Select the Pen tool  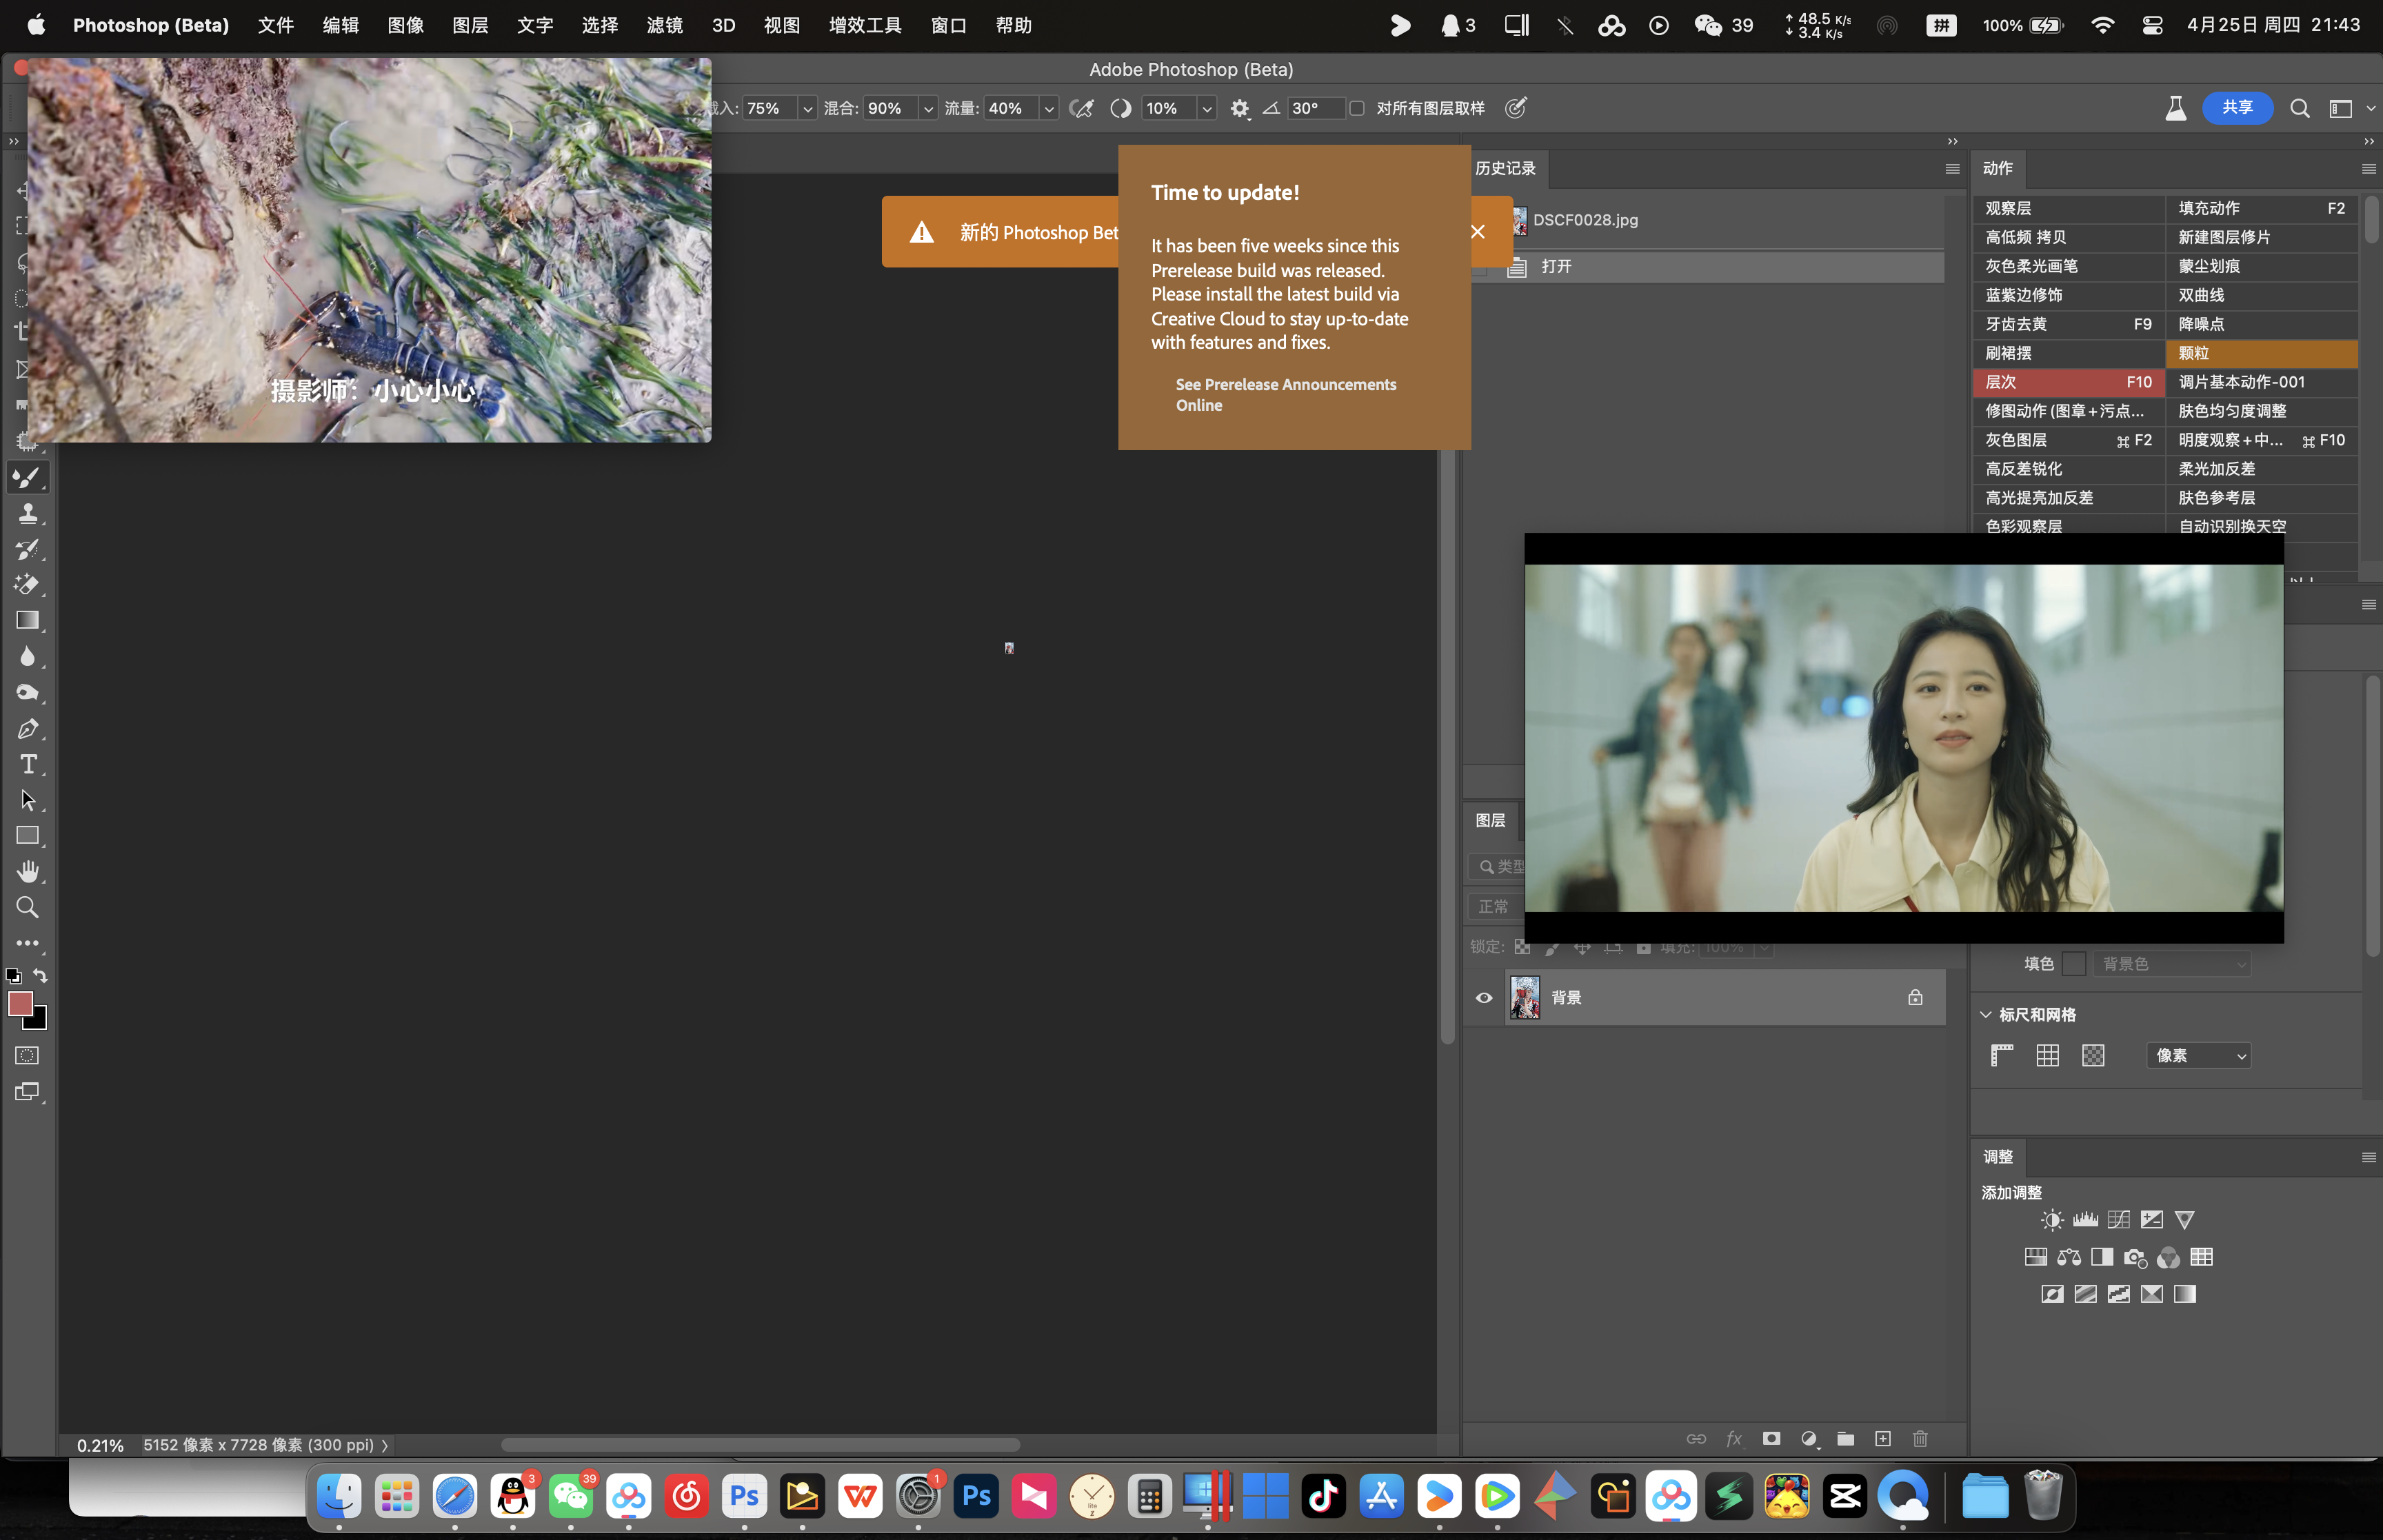pos(27,729)
